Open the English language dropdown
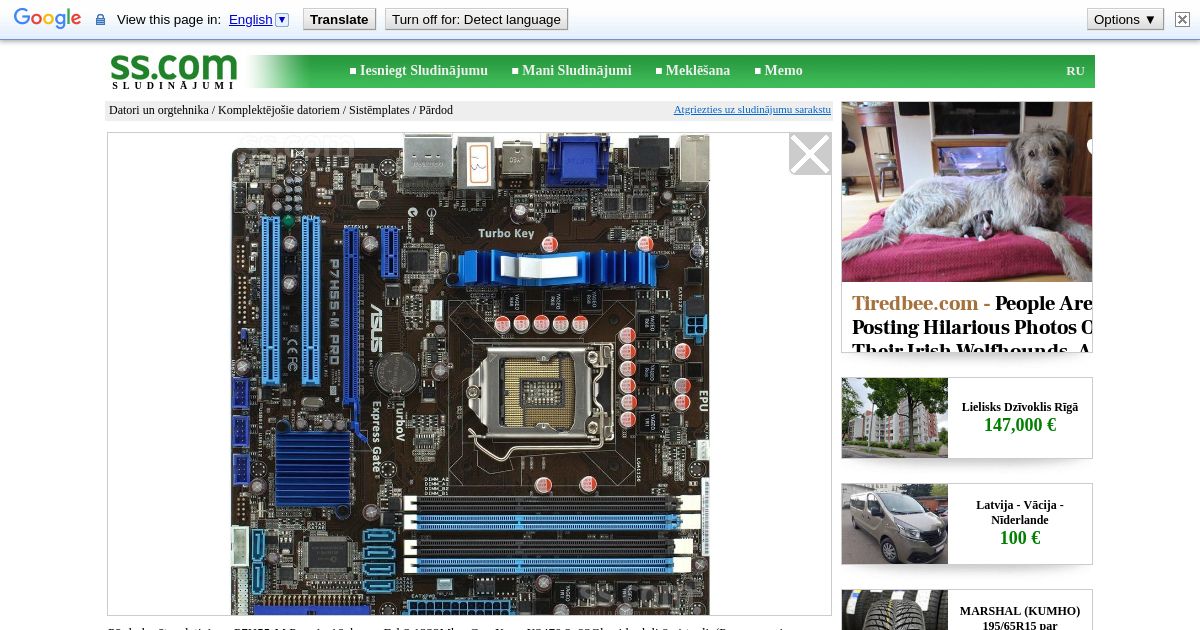 [x=258, y=19]
